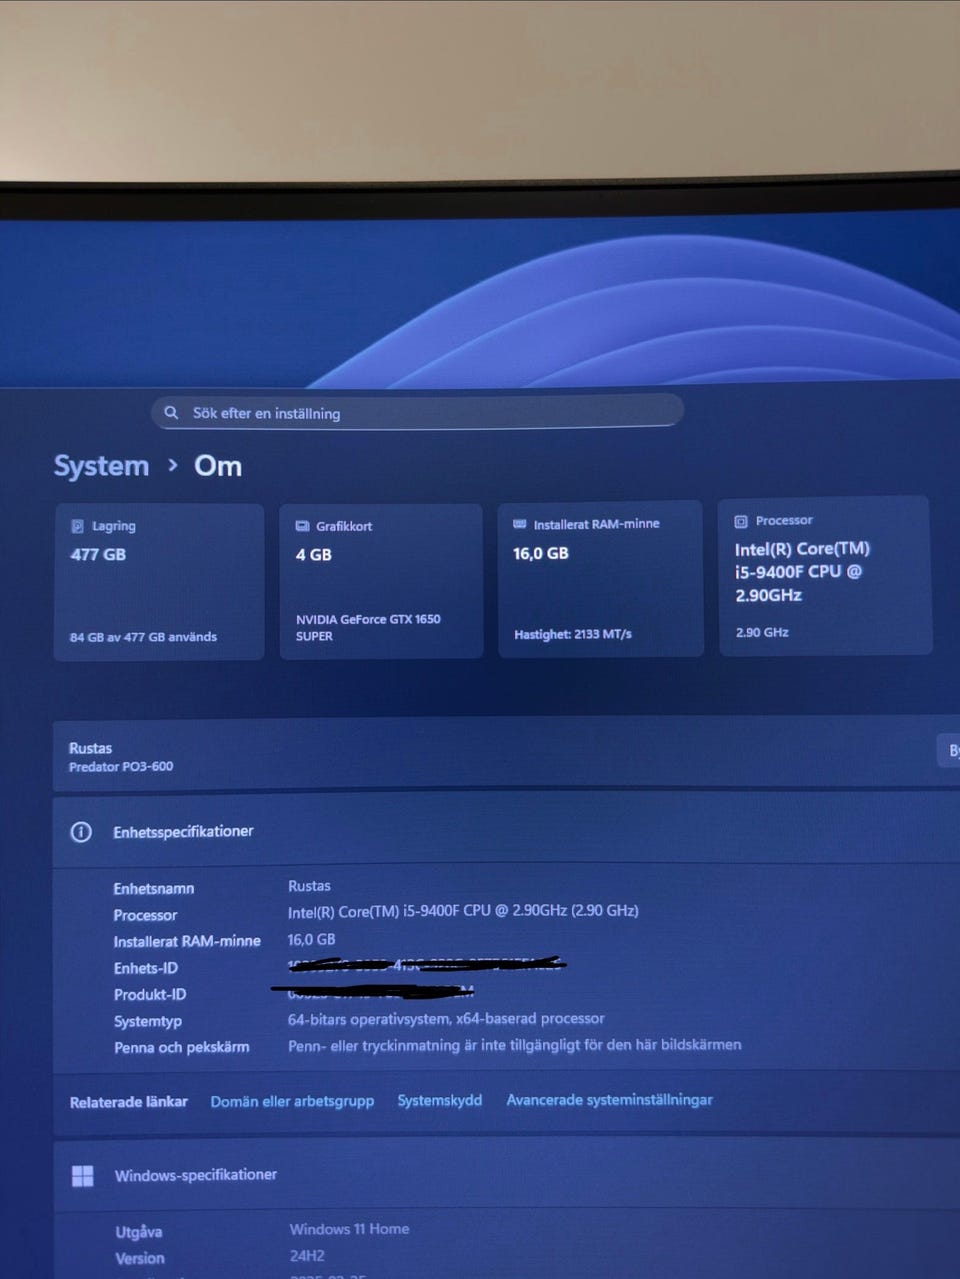Image resolution: width=960 pixels, height=1279 pixels.
Task: Click the Installerat RAM-minne icon
Action: [519, 524]
